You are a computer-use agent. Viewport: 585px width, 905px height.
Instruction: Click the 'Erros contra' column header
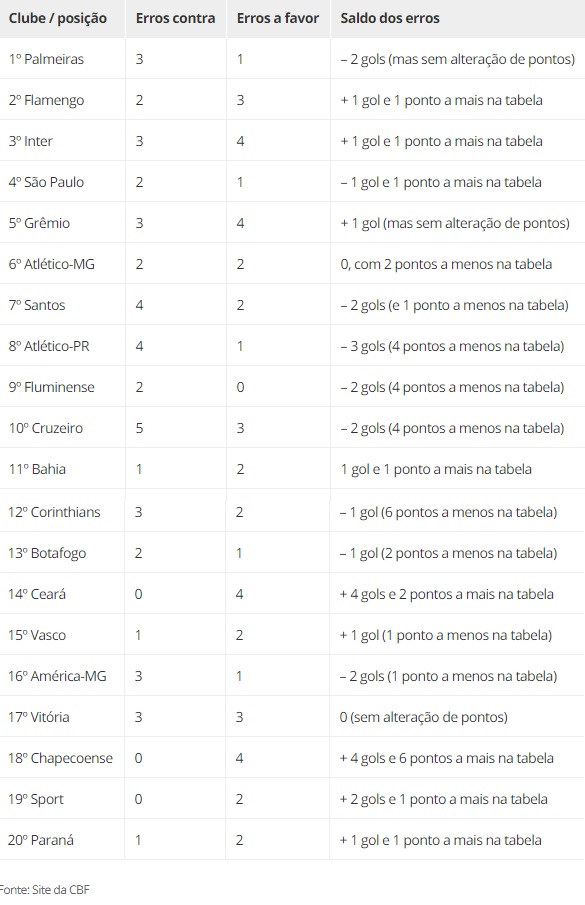point(175,18)
